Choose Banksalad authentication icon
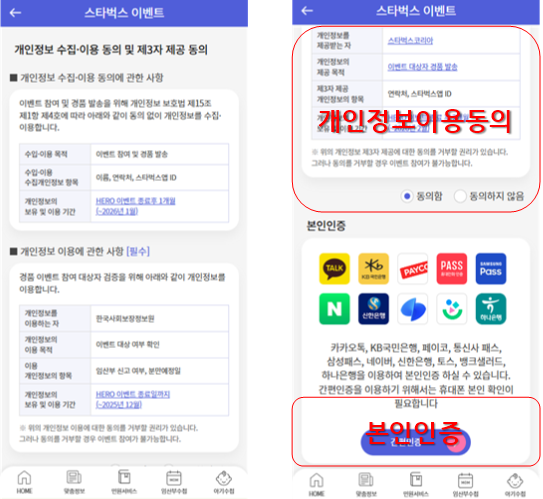The height and width of the screenshot is (499, 543). 452,309
